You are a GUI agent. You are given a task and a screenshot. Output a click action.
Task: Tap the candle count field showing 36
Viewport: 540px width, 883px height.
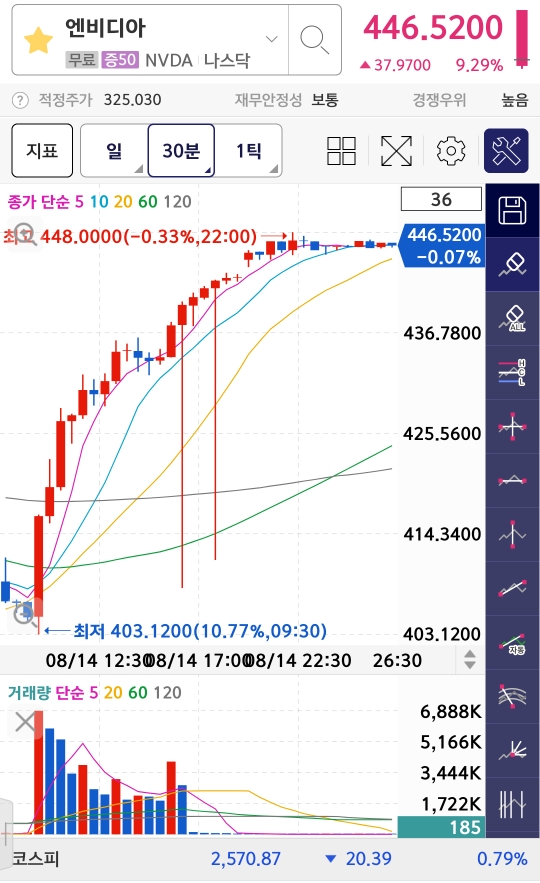click(x=441, y=199)
